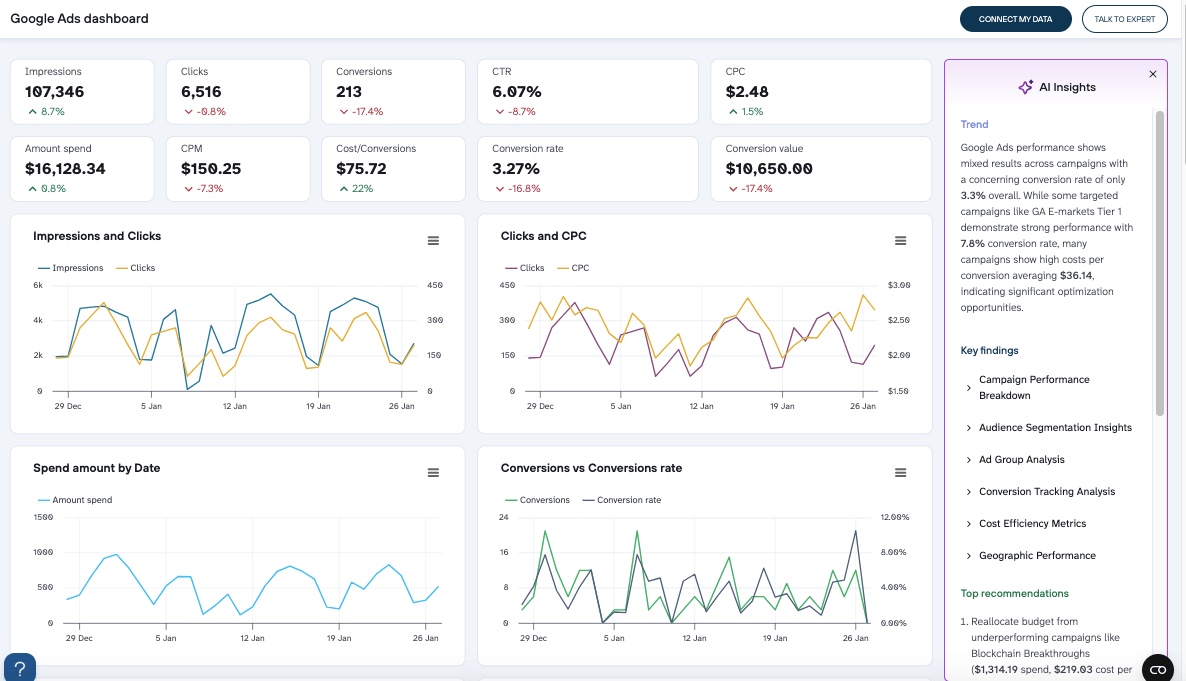Open the Spend amount by Date chart menu

(x=433, y=472)
